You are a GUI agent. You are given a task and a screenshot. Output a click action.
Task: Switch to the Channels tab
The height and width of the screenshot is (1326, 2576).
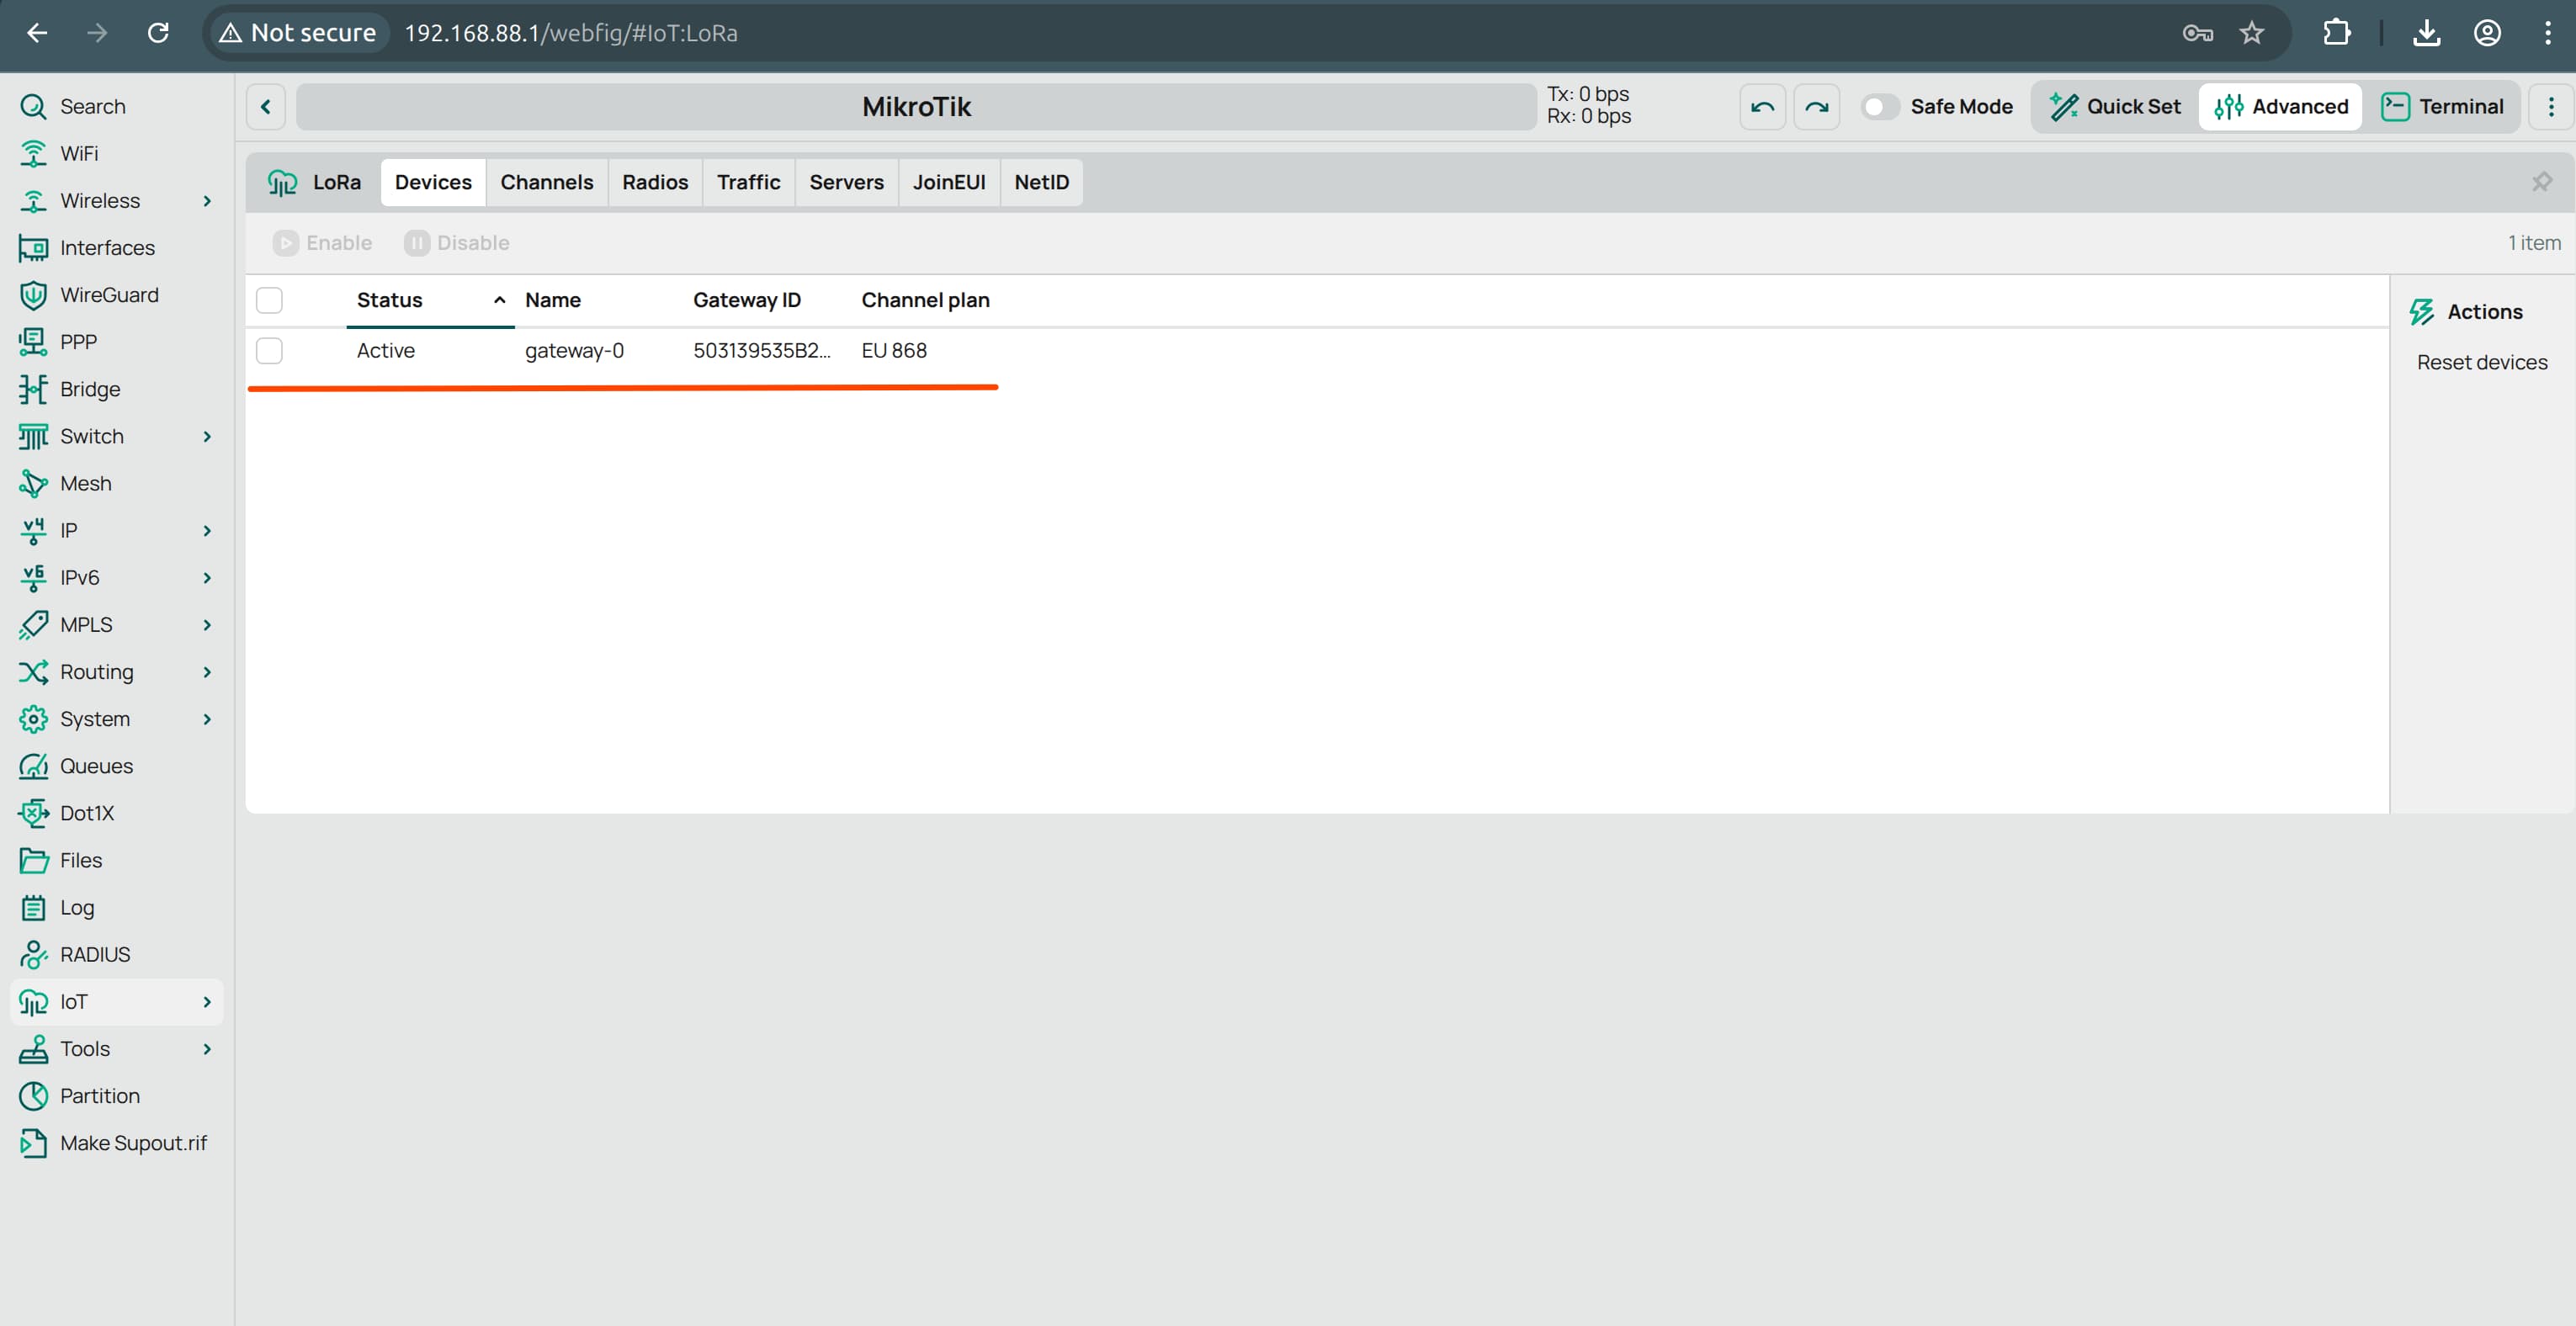546,182
